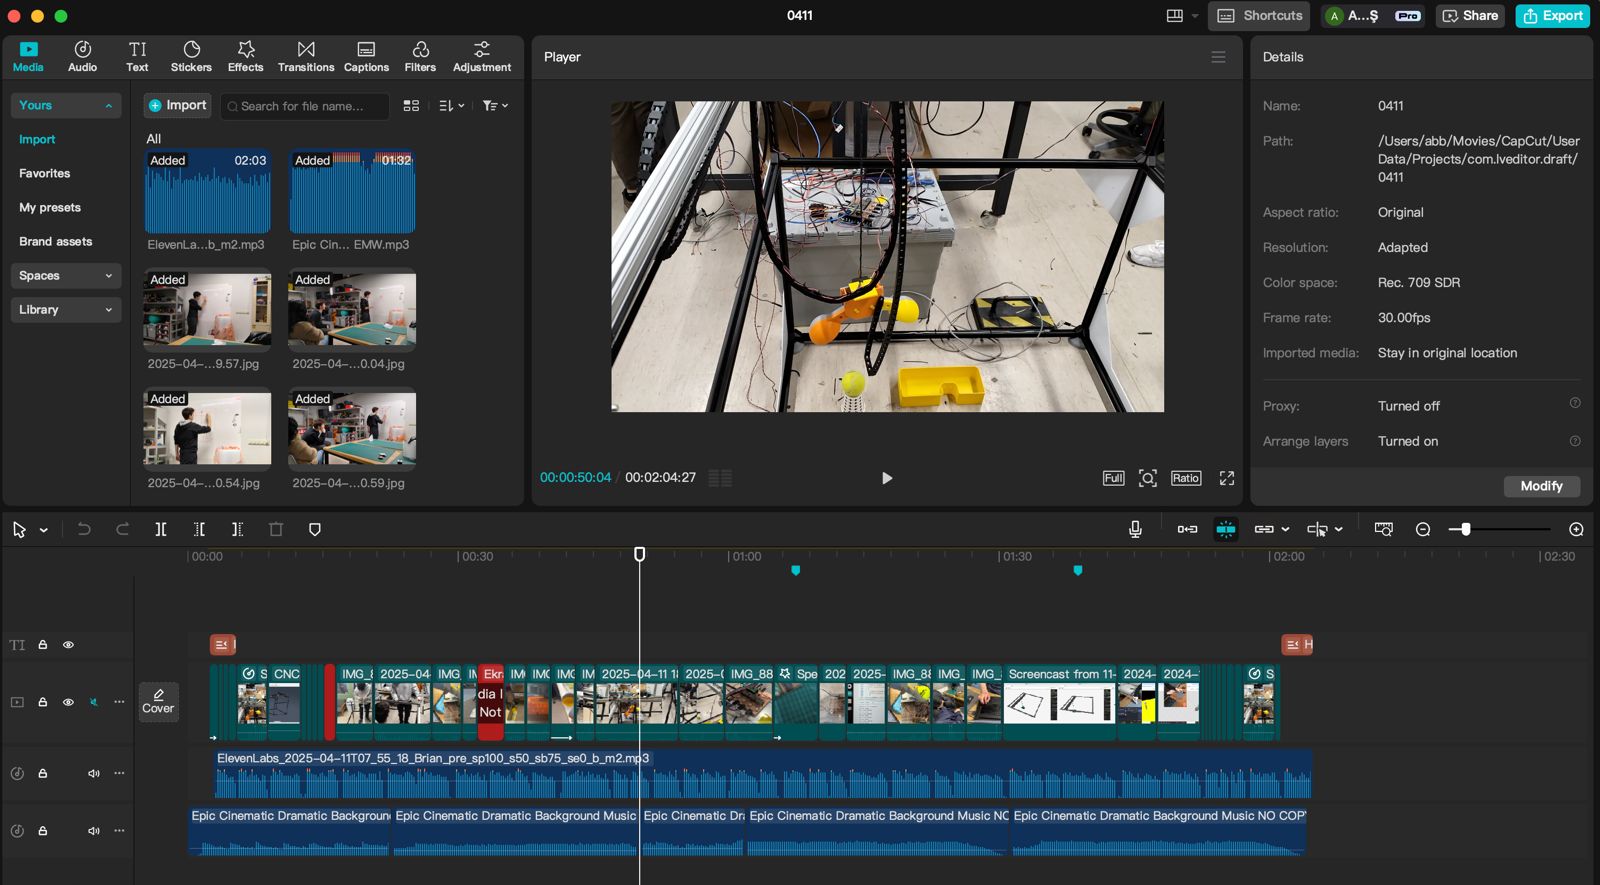
Task: Enter fullscreen preview in Player
Action: tap(1227, 478)
